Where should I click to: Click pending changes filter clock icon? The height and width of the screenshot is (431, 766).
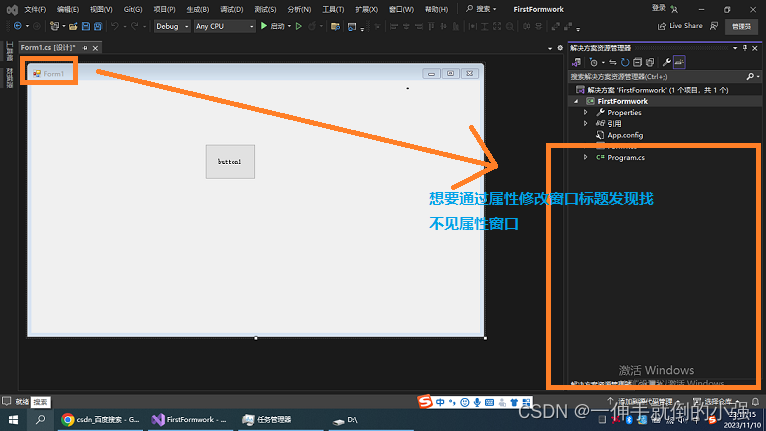click(593, 62)
